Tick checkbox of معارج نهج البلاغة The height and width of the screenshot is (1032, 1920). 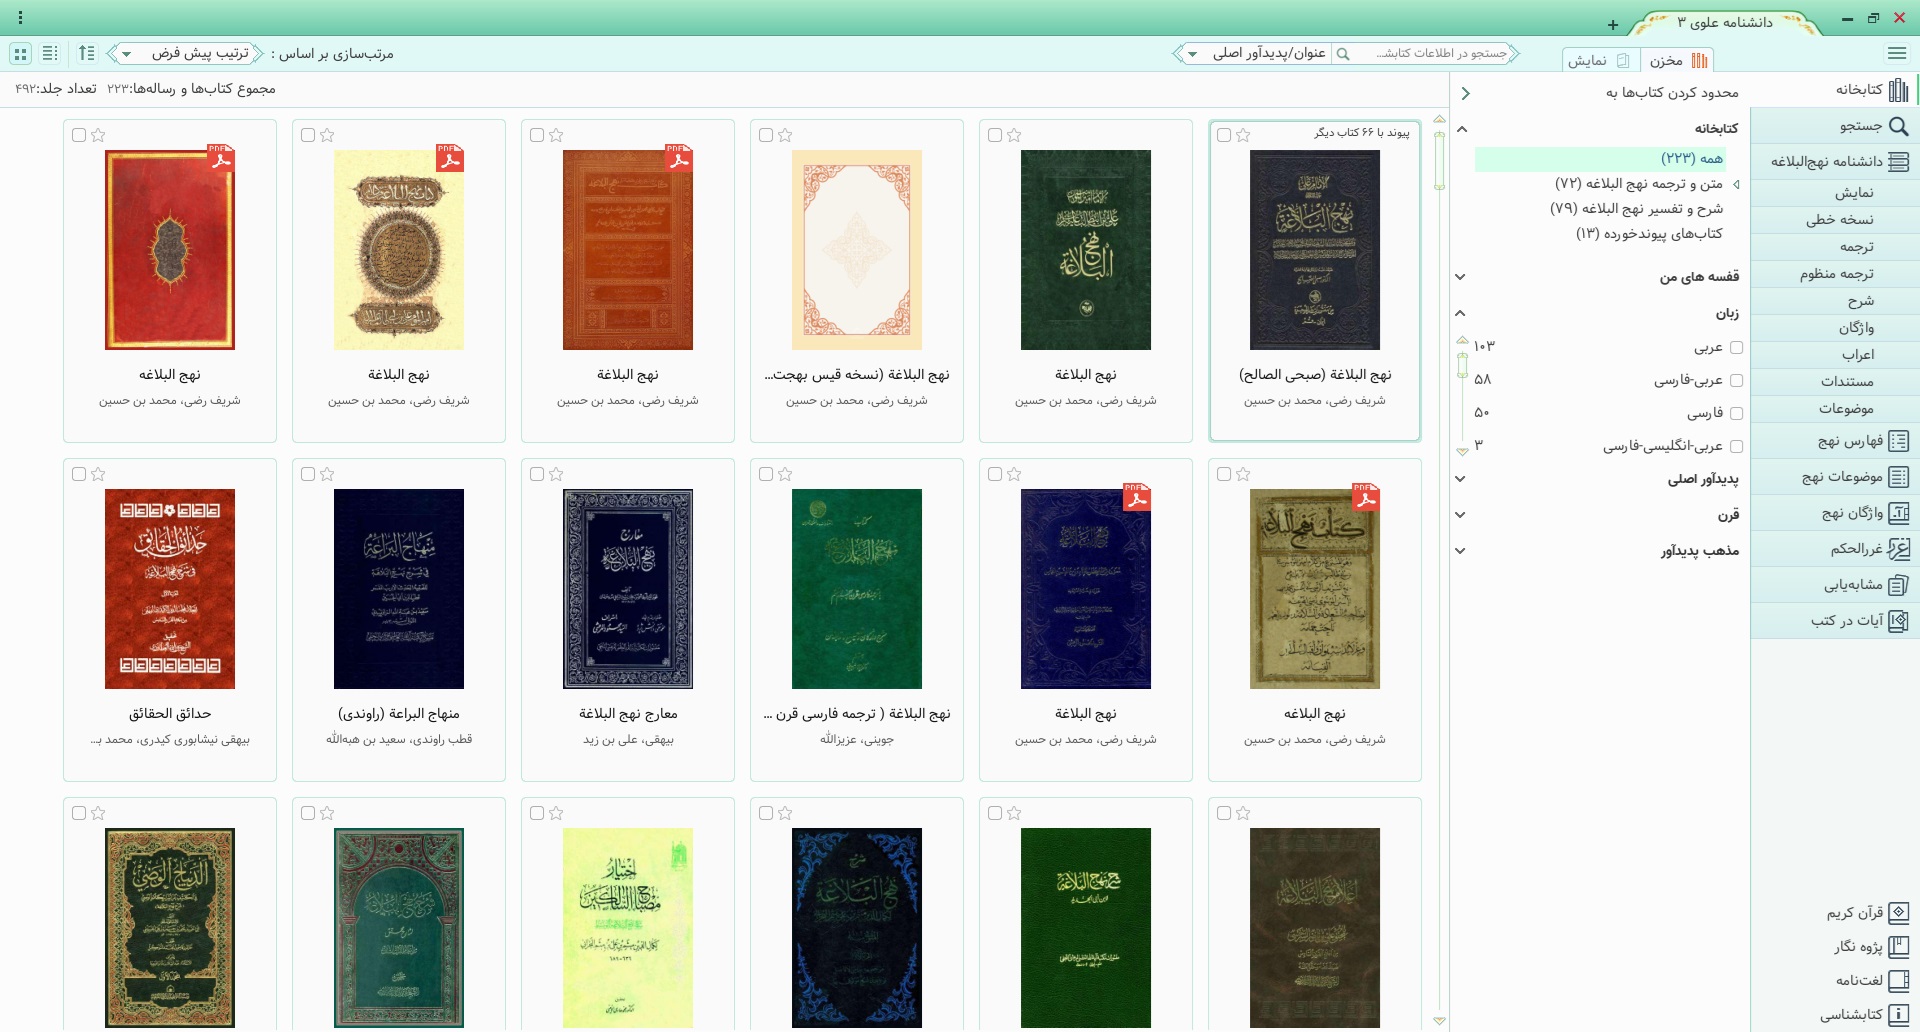coord(537,474)
